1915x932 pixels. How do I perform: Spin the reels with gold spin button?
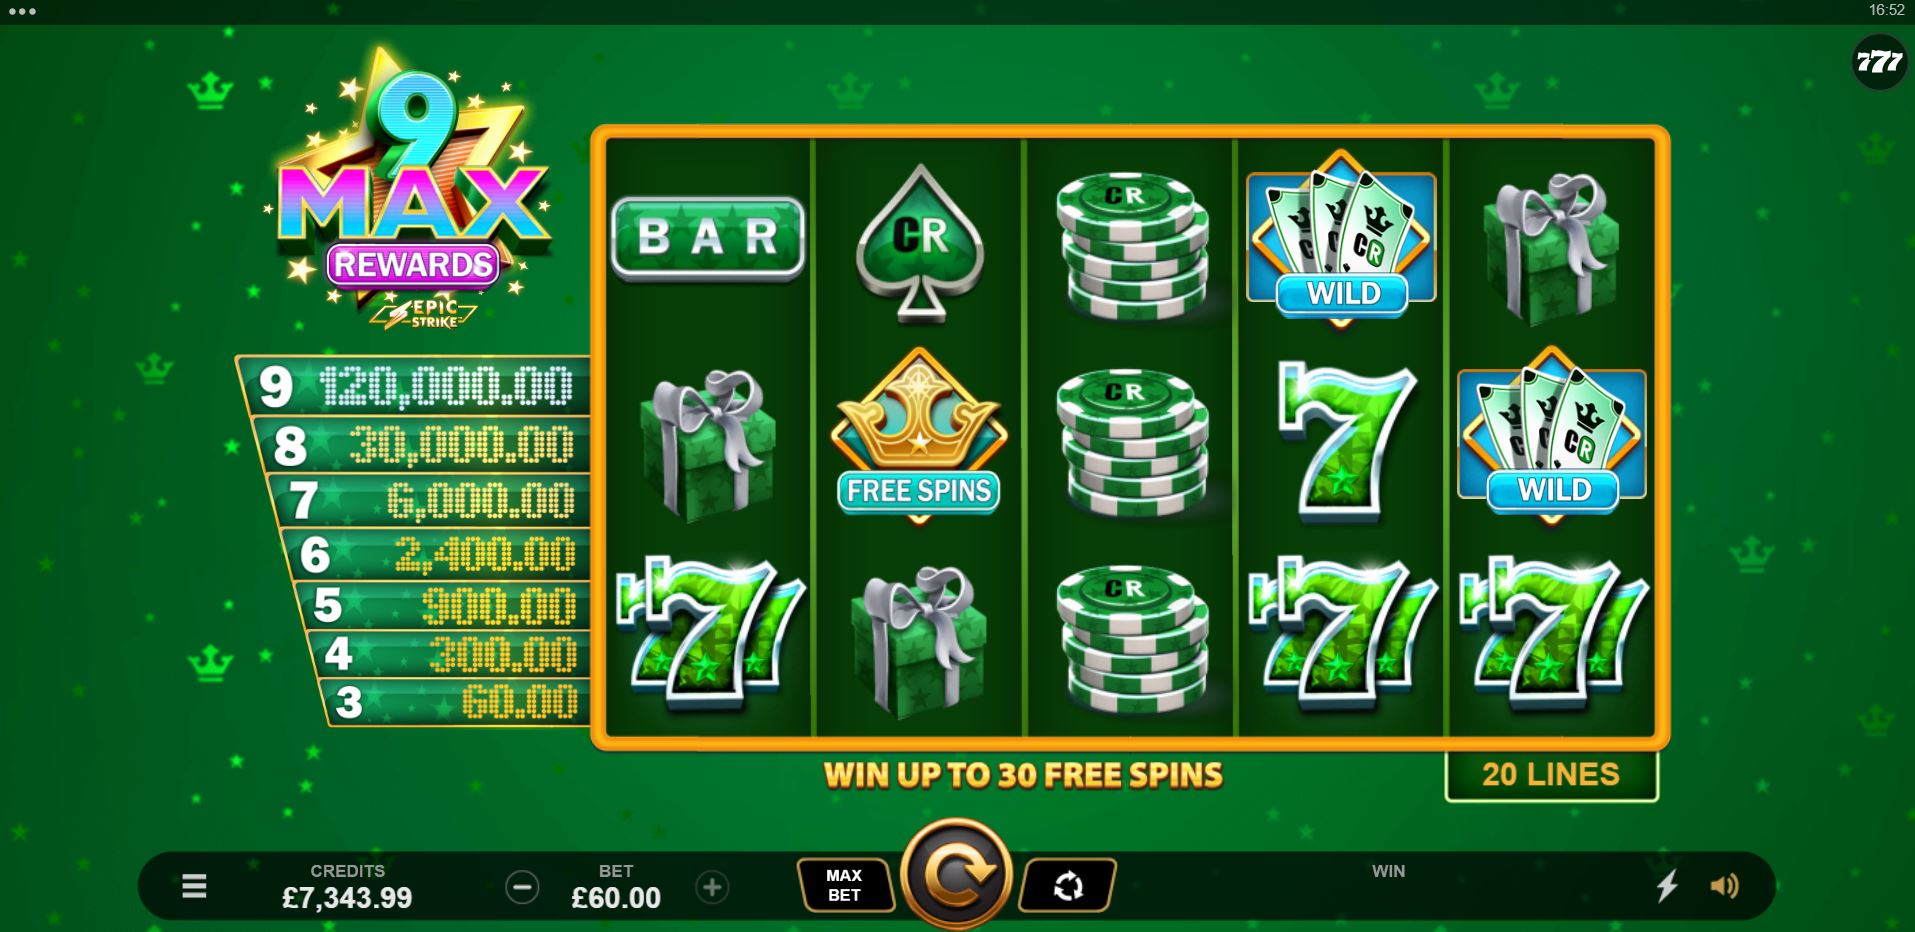957,874
